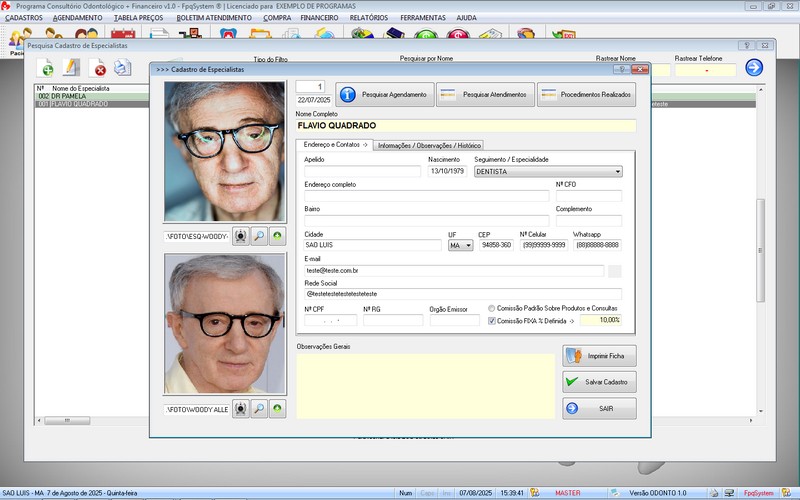Screen dimensions: 800x500
Task: Click the Salvar Cadastro button
Action: click(600, 382)
